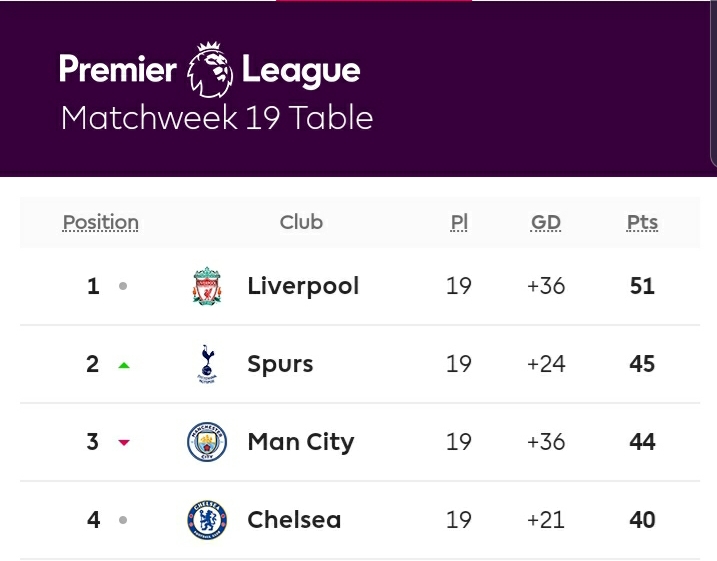
Task: Open the Spurs club name link
Action: [280, 364]
